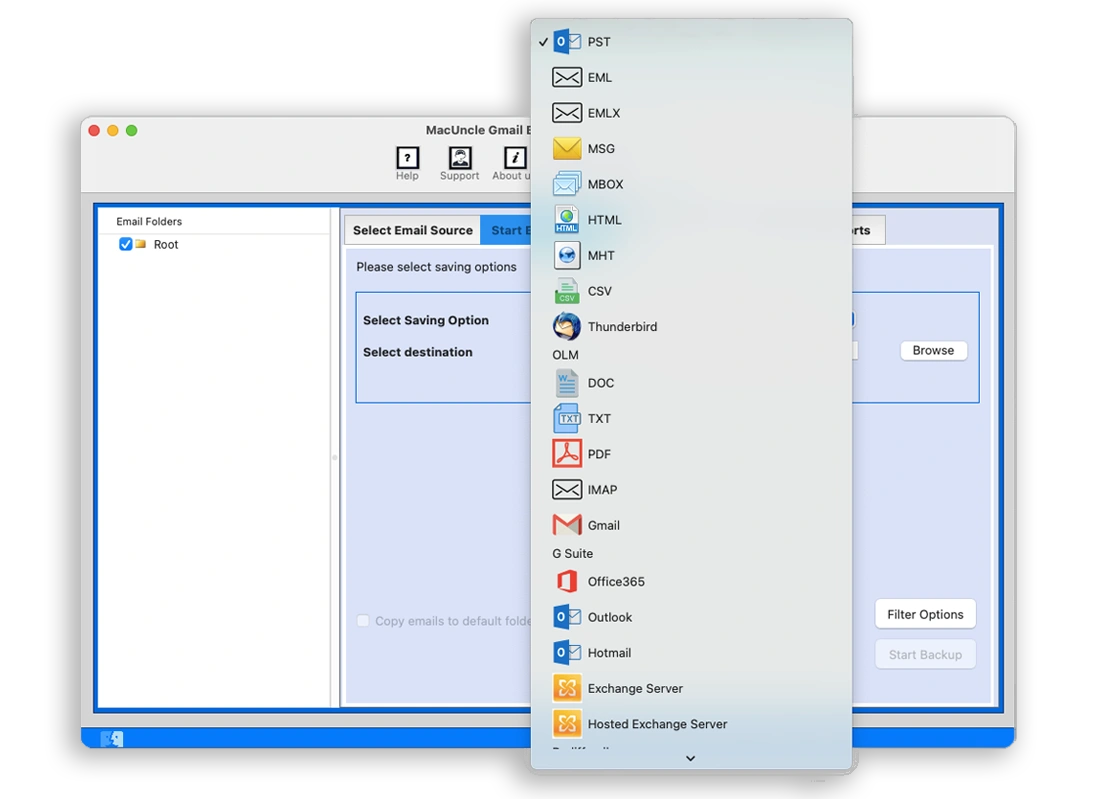1096x799 pixels.
Task: Close the MacUncle window with red button
Action: (94, 130)
